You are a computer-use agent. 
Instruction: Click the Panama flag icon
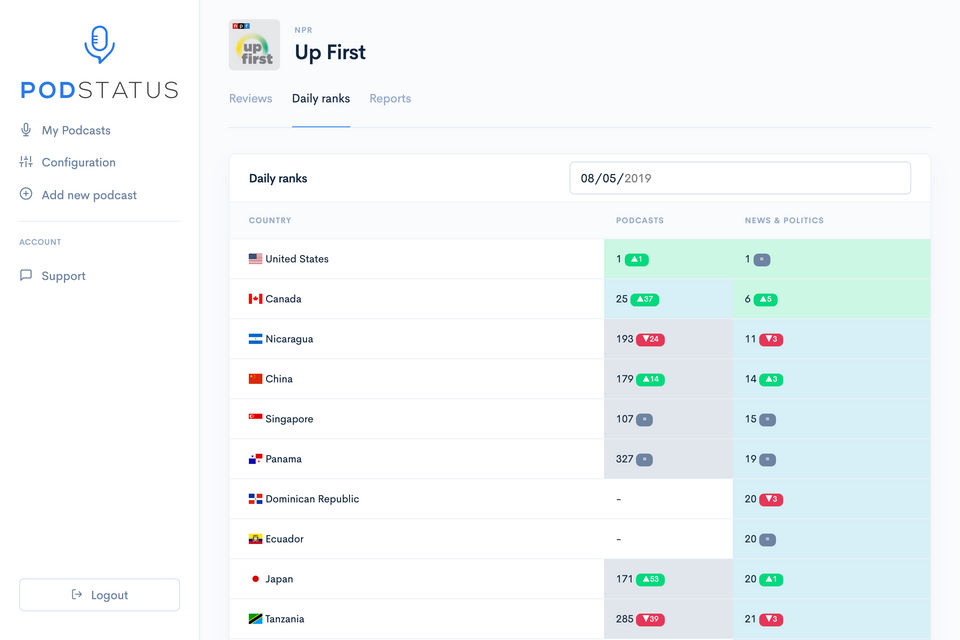point(255,459)
